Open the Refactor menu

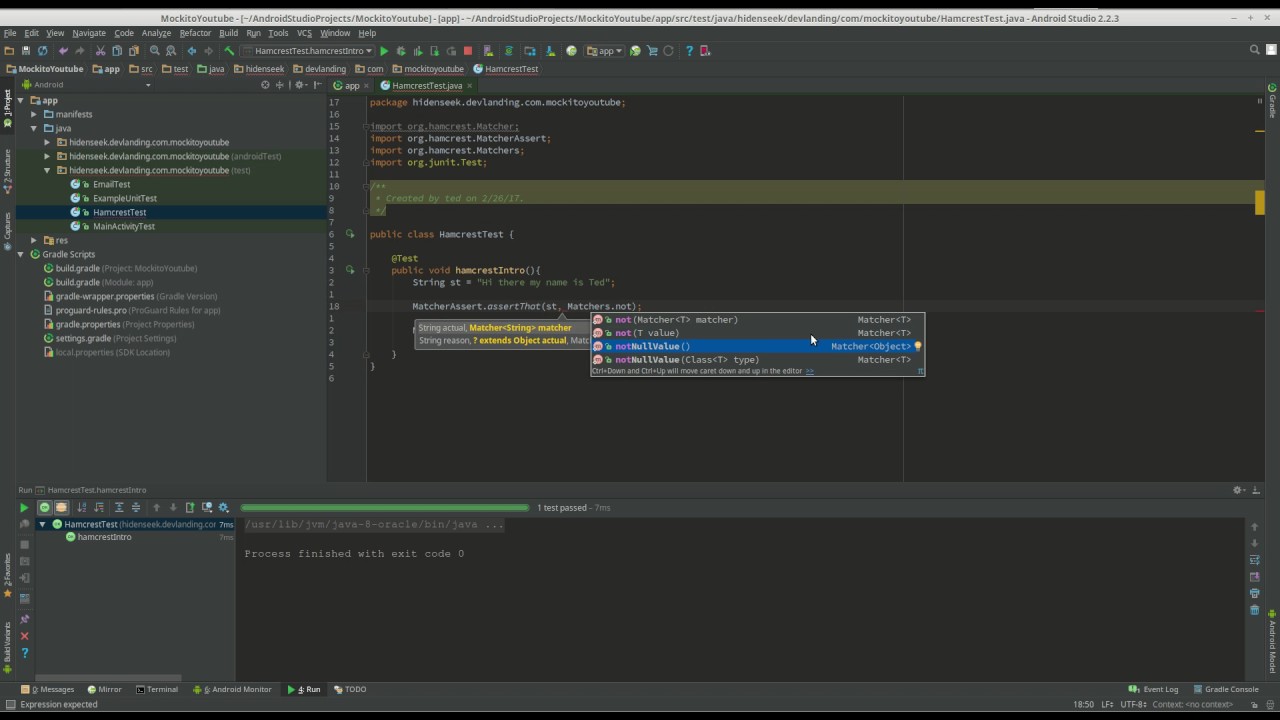pos(195,33)
